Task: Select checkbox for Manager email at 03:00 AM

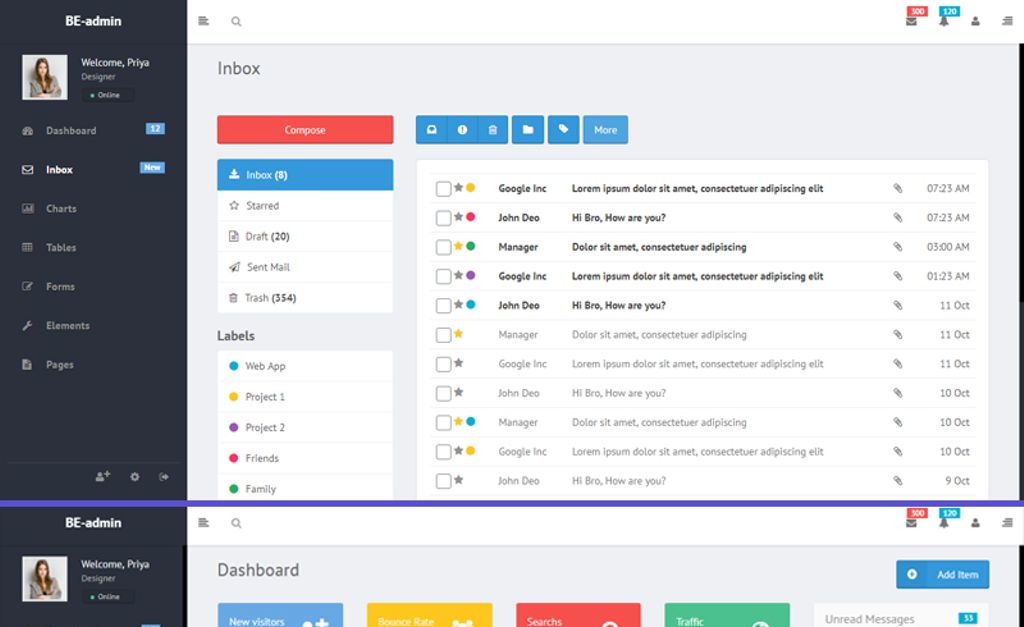Action: (x=443, y=247)
